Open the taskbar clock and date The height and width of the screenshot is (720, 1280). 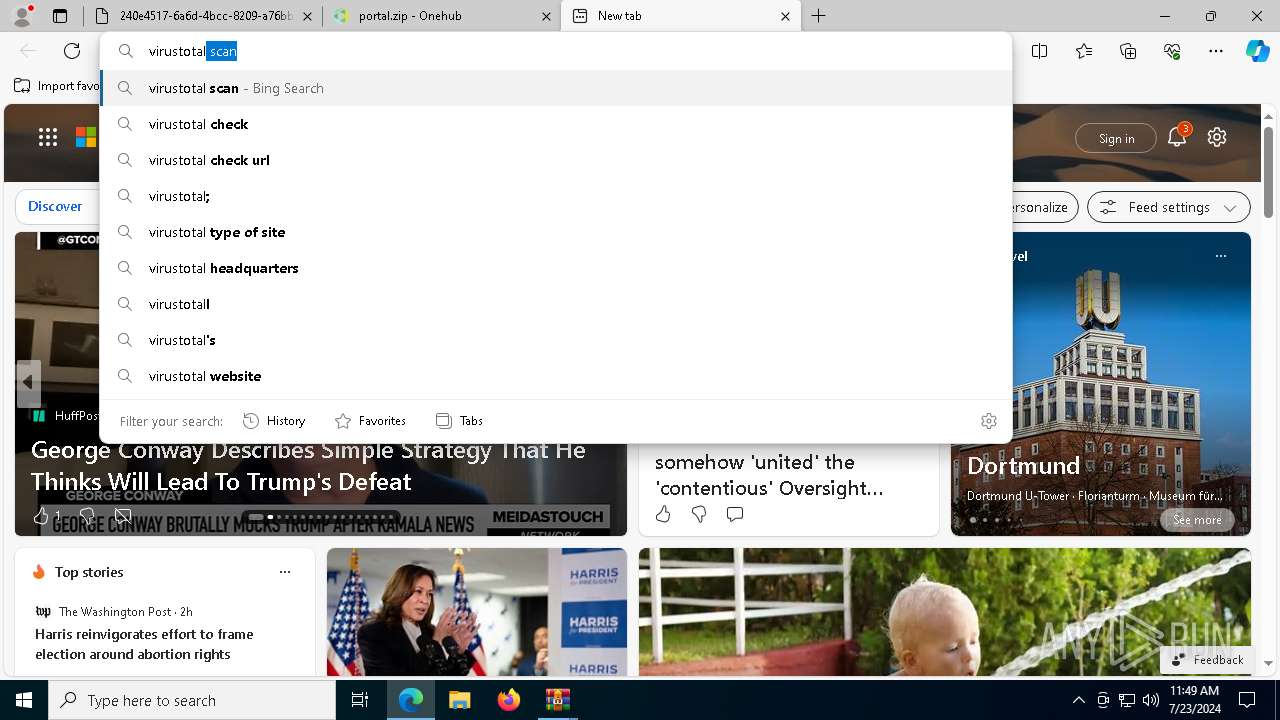tap(1194, 700)
